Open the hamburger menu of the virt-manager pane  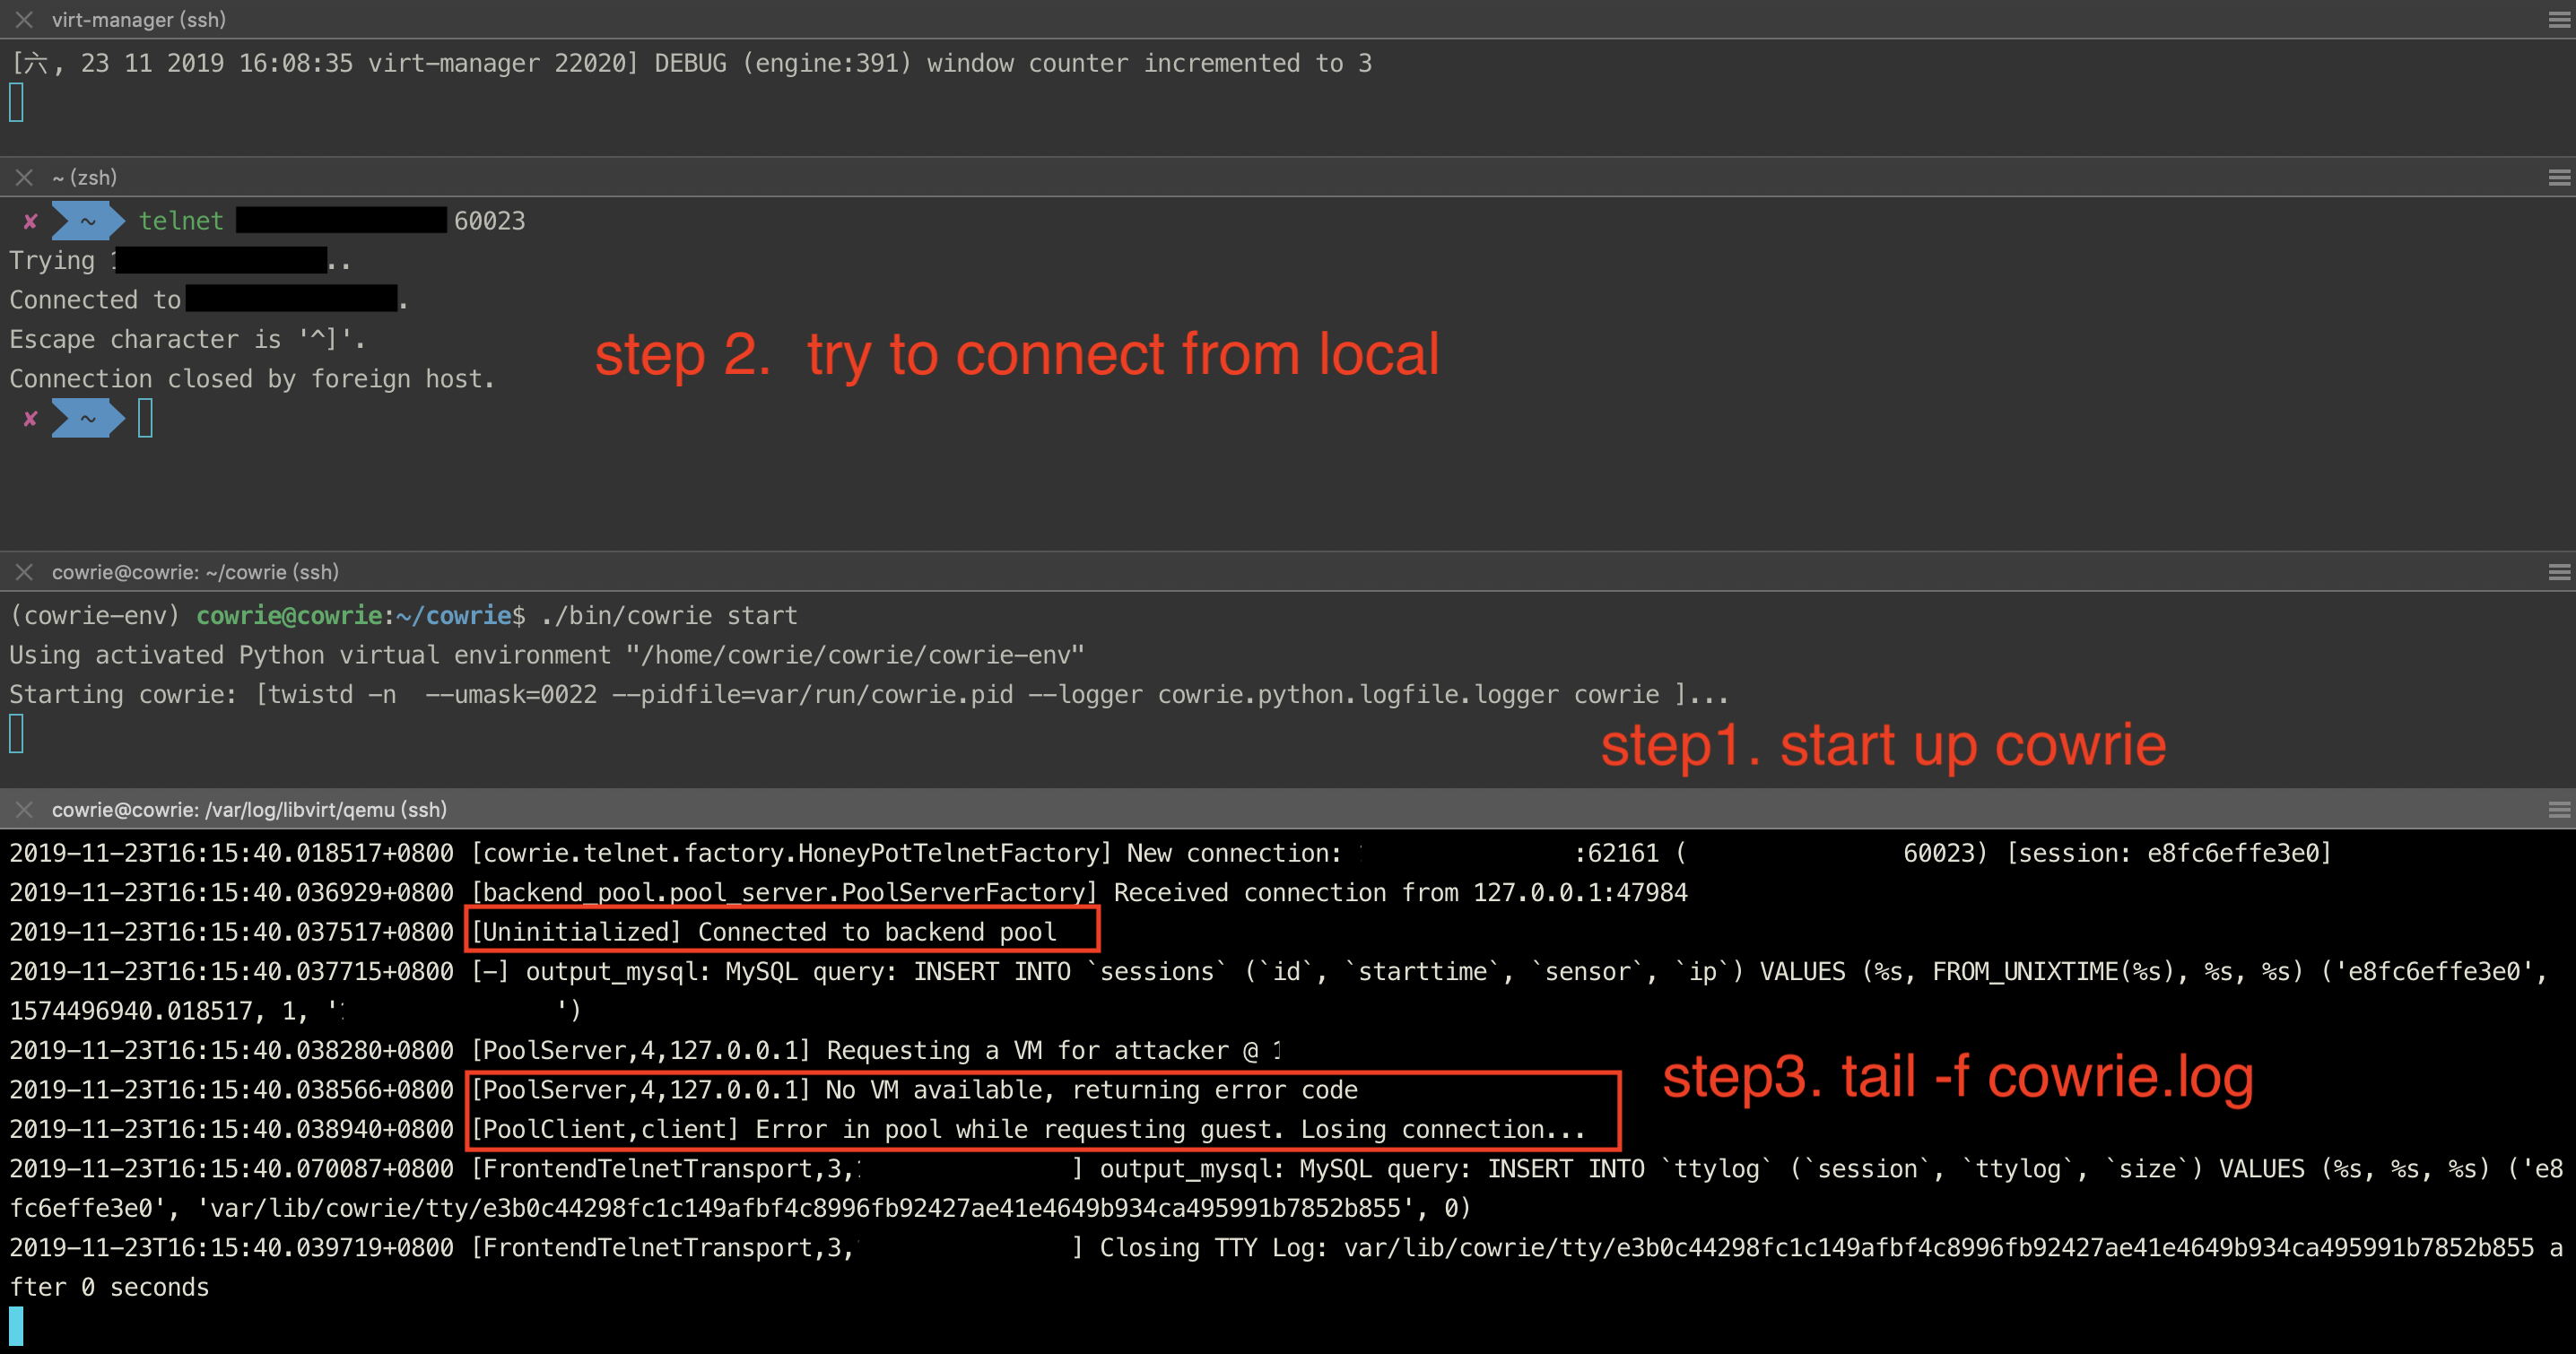click(2558, 18)
